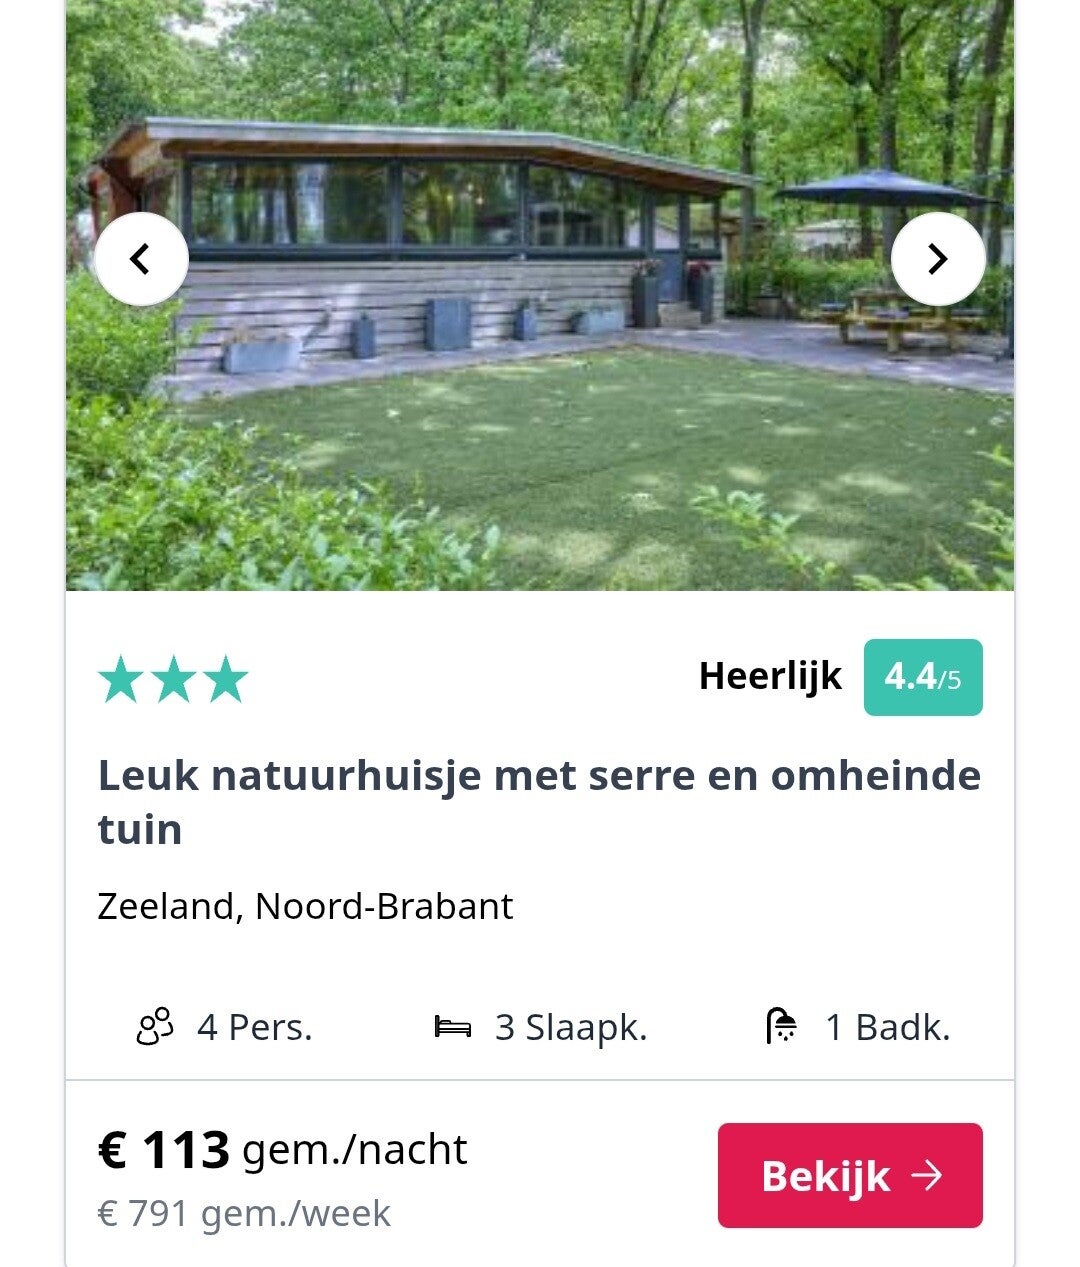Show the next photo with right arrow
This screenshot has width=1080, height=1267.
pyautogui.click(x=938, y=259)
